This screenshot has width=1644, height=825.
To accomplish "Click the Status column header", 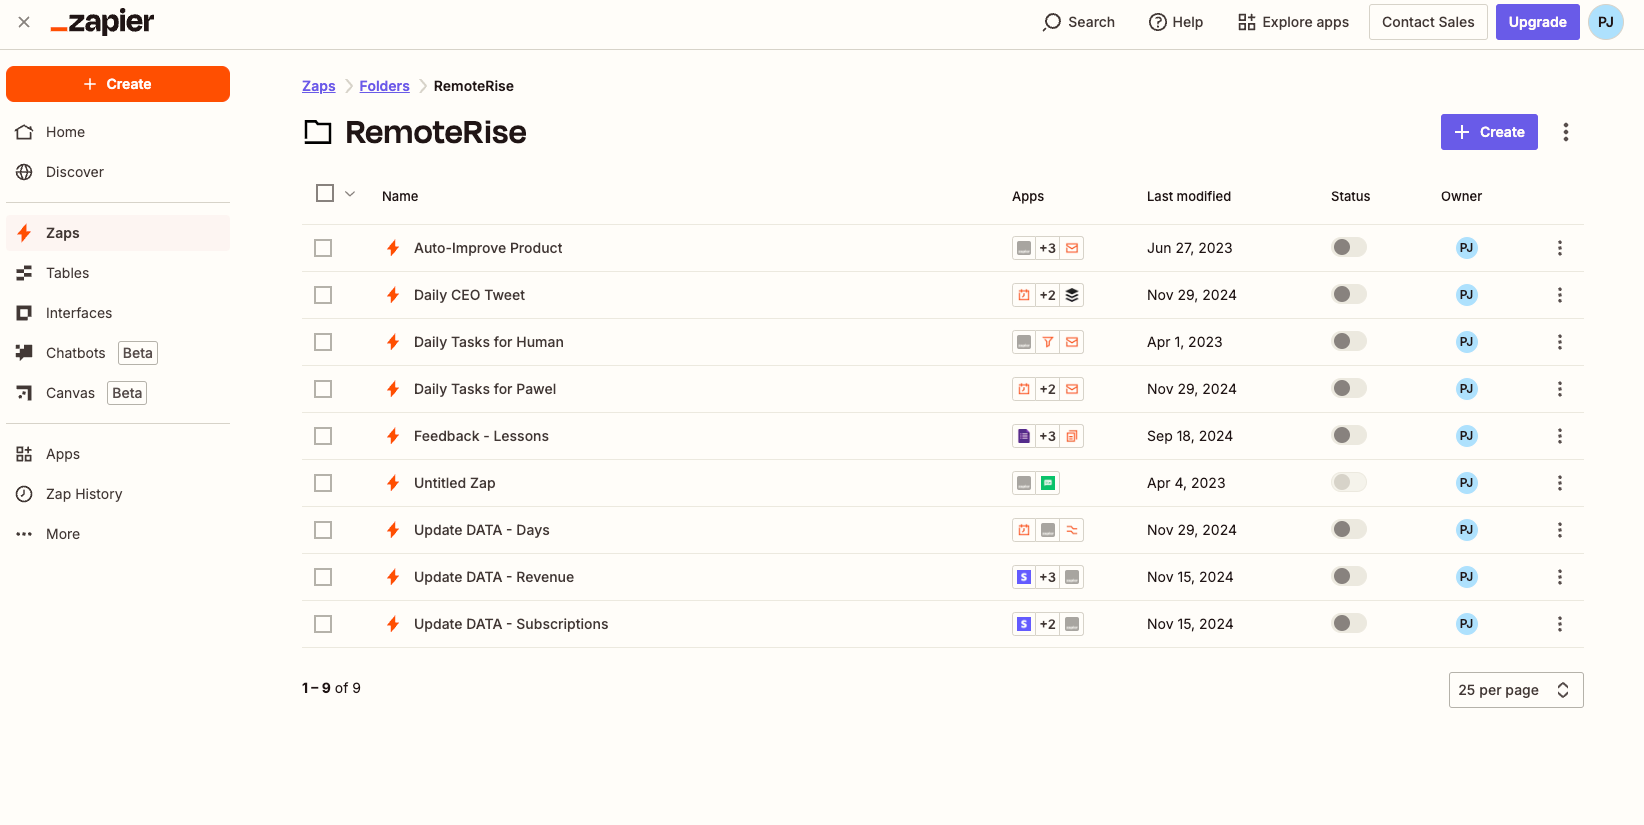I will (1350, 196).
